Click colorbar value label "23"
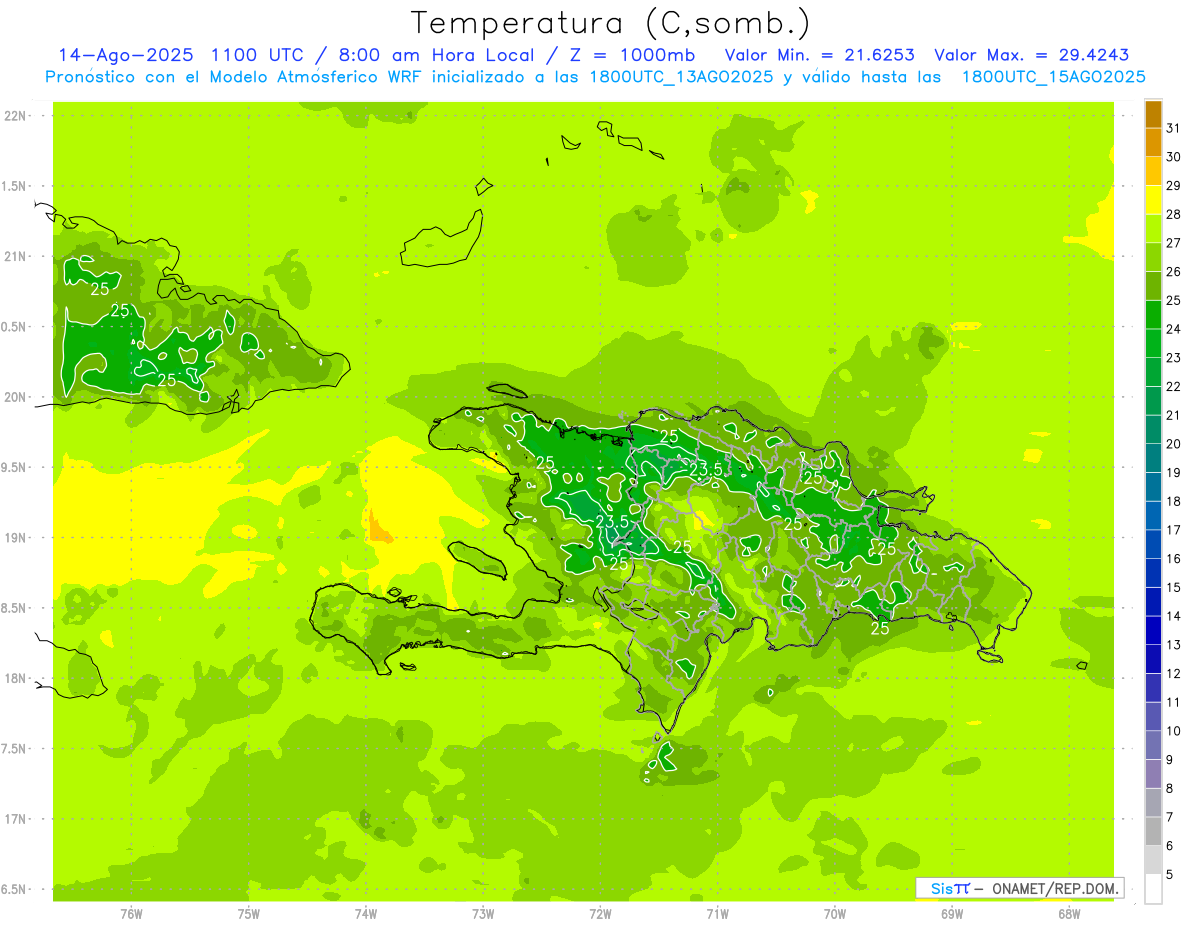This screenshot has width=1200, height=927. click(x=1174, y=358)
